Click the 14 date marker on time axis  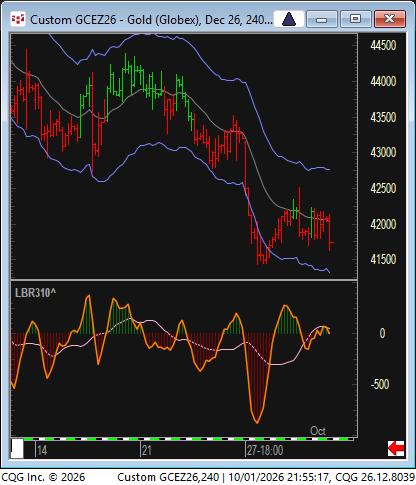pyautogui.click(x=42, y=451)
